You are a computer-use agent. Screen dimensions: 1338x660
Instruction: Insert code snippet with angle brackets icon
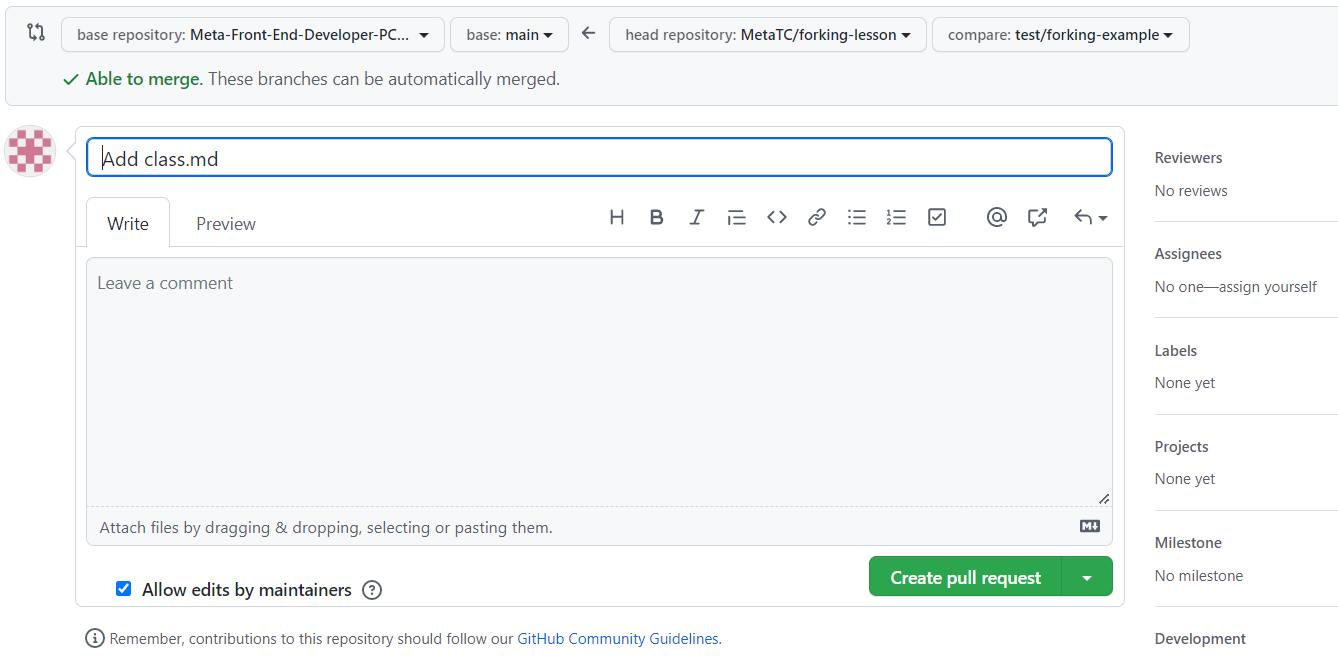tap(777, 217)
